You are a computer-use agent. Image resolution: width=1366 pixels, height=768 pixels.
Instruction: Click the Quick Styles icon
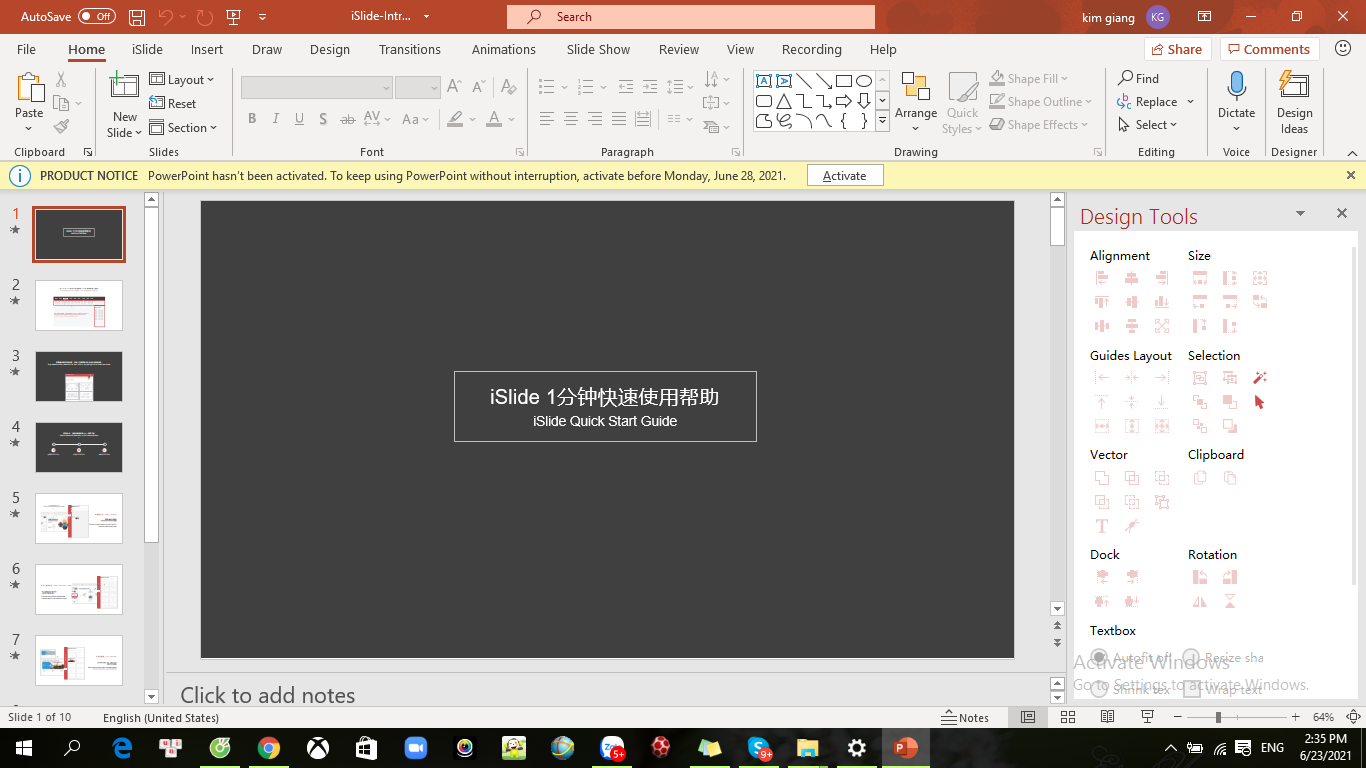pyautogui.click(x=963, y=88)
